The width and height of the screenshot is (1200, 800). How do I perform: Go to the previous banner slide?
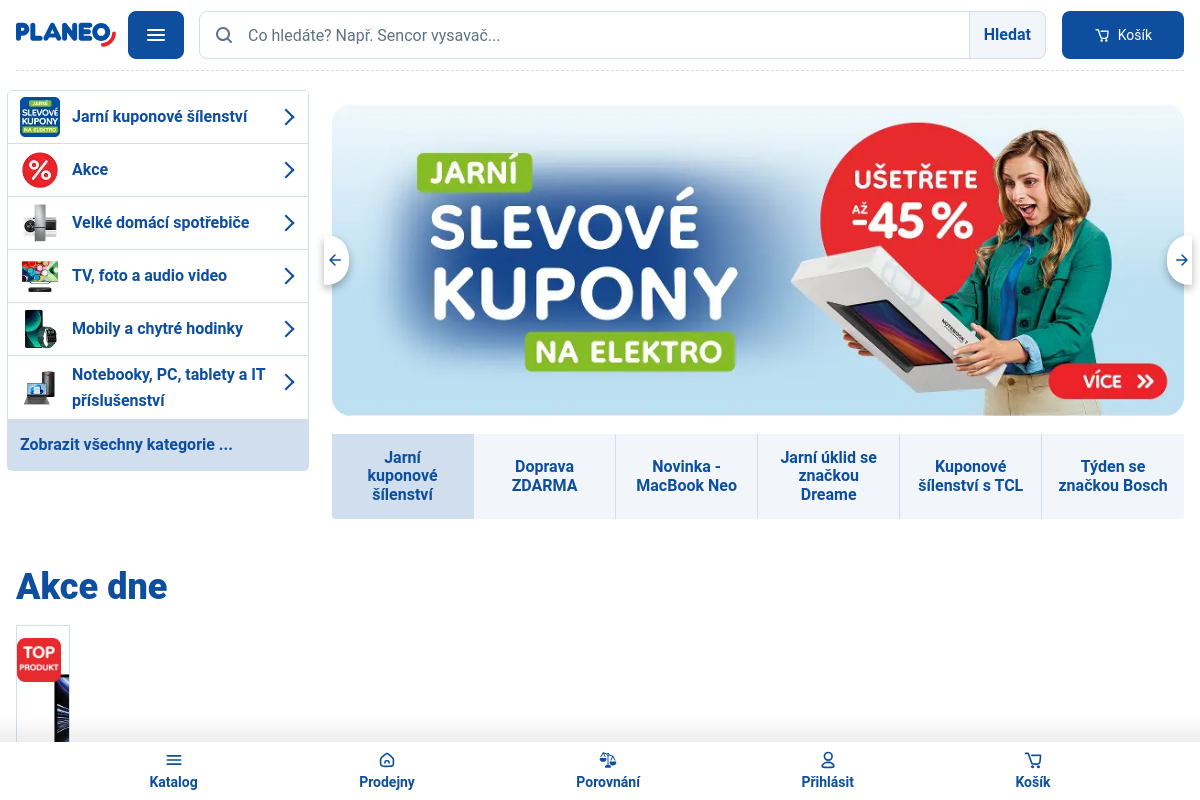tap(335, 260)
